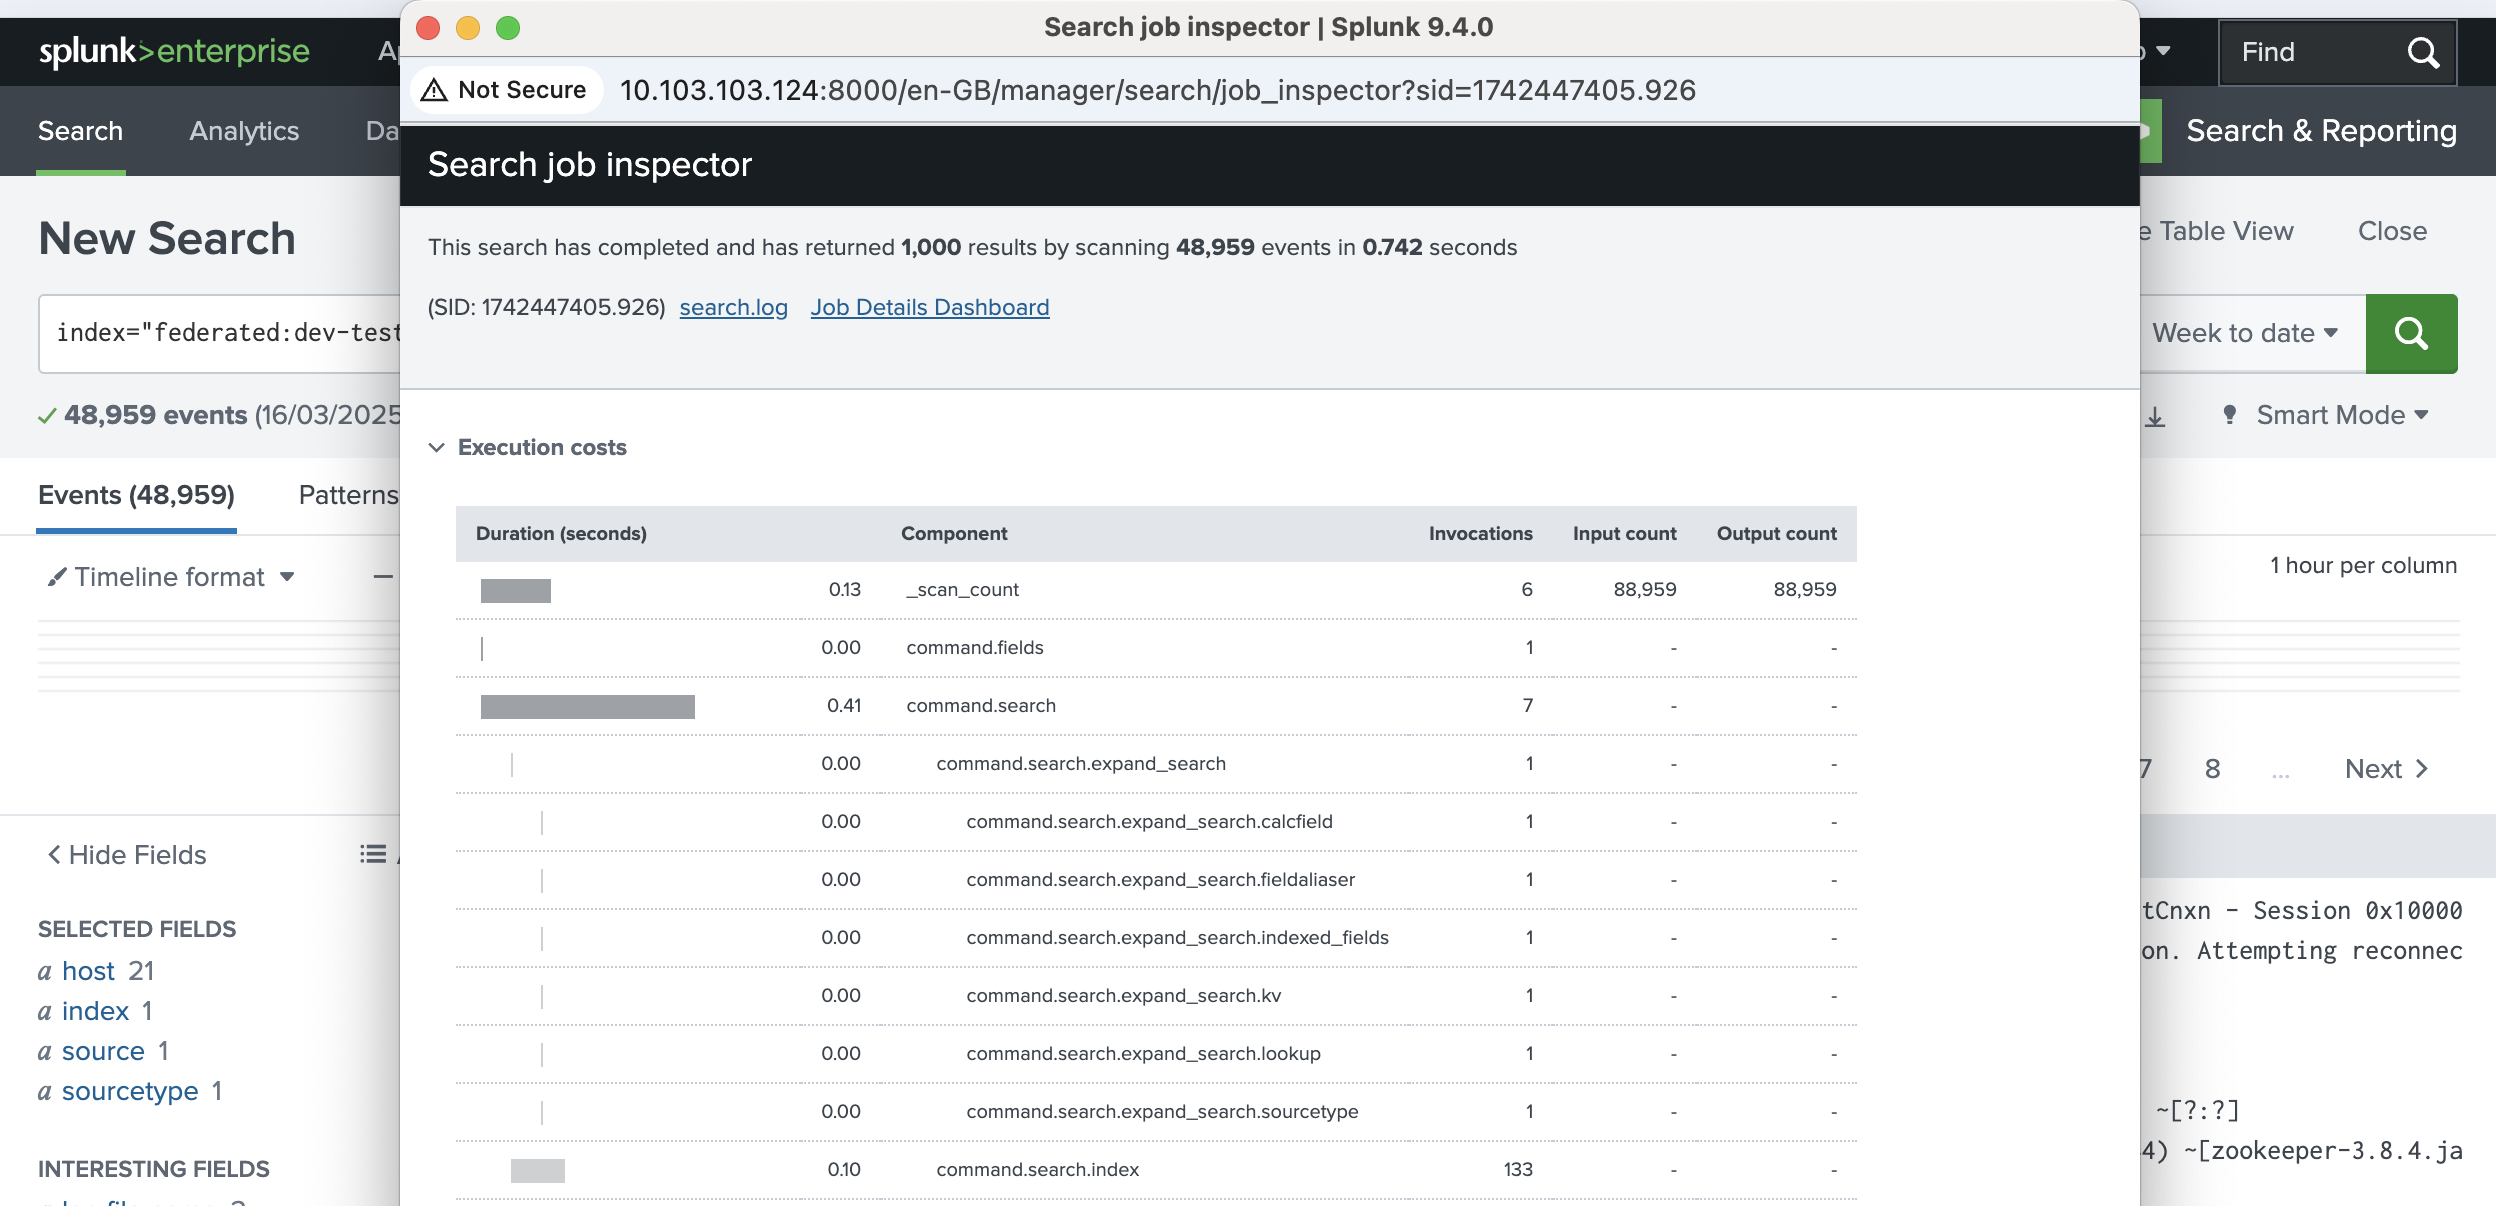Collapse the Execution costs section
This screenshot has height=1206, width=2496.
(x=436, y=447)
